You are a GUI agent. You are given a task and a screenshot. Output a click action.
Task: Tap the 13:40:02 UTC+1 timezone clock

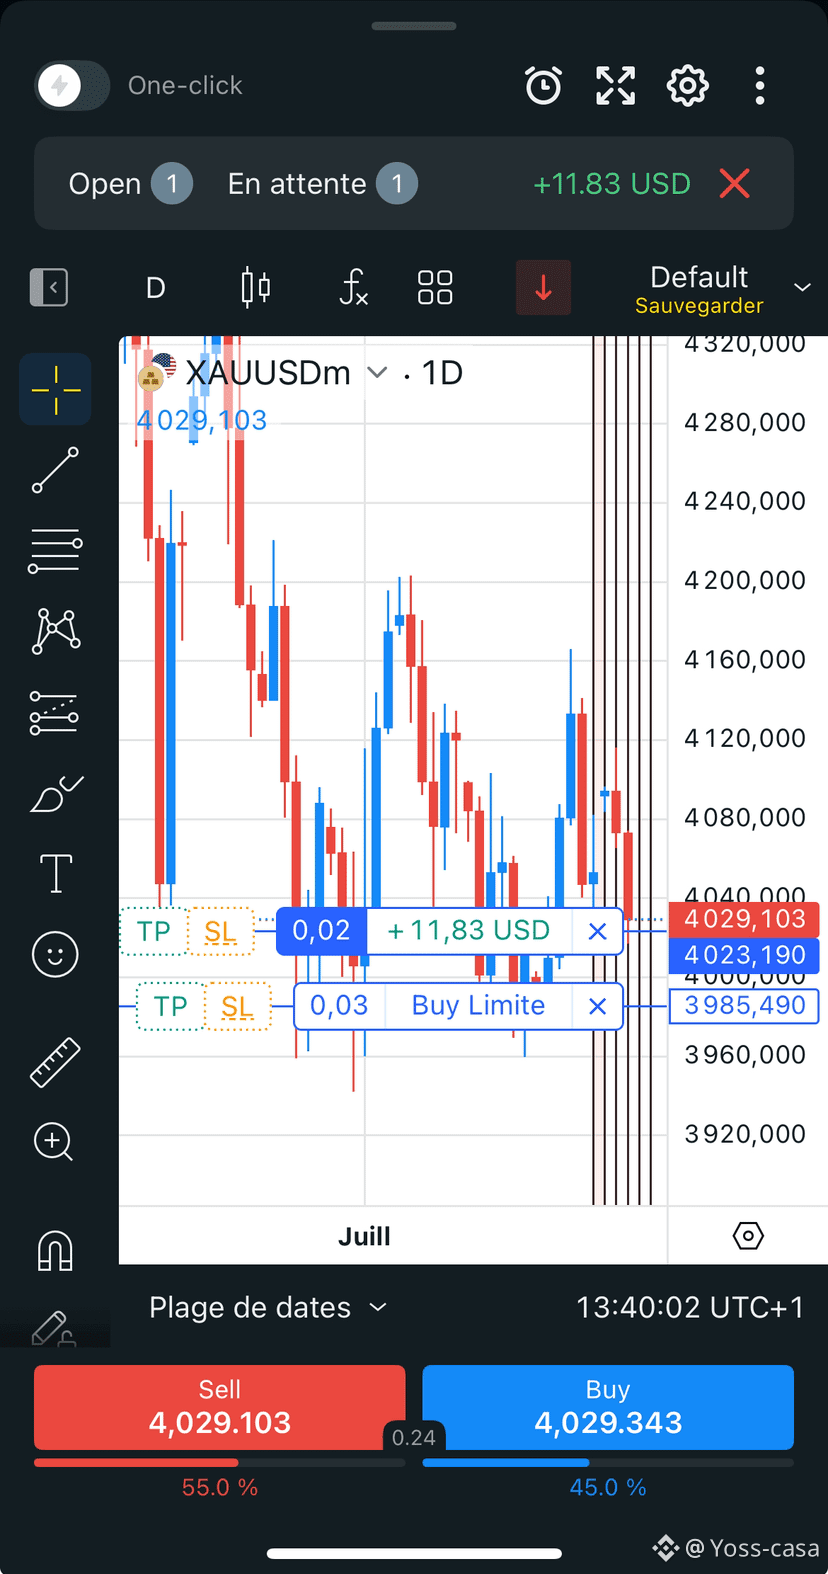tap(690, 1307)
